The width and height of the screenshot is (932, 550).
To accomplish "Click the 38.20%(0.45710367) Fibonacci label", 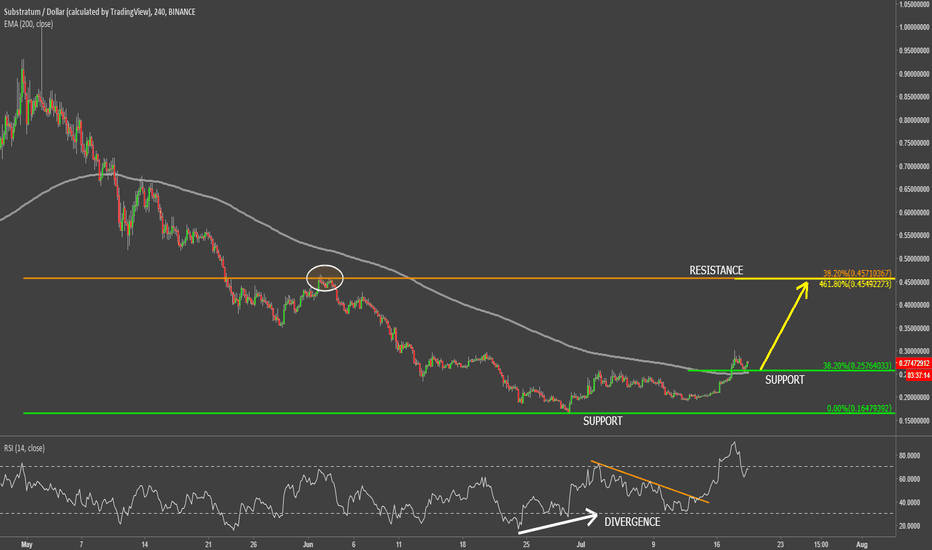I will pyautogui.click(x=857, y=274).
